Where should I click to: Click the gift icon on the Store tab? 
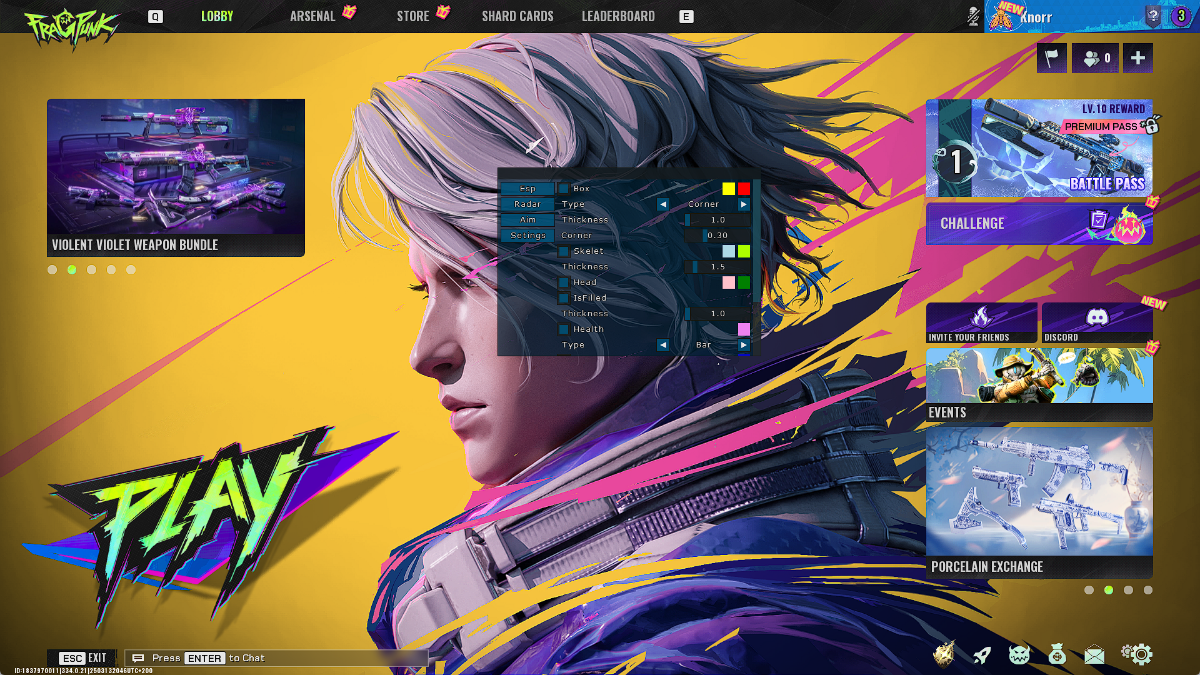(442, 12)
